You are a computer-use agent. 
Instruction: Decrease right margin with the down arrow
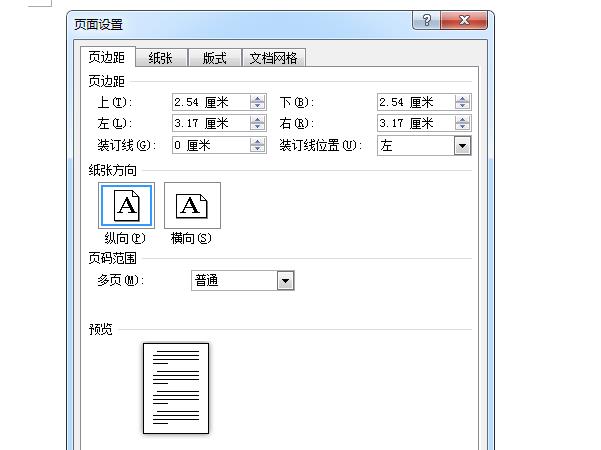[x=463, y=128]
